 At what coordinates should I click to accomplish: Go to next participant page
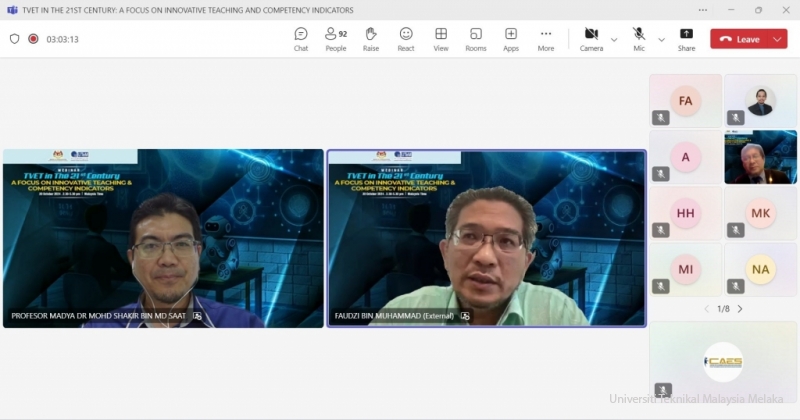tap(740, 309)
